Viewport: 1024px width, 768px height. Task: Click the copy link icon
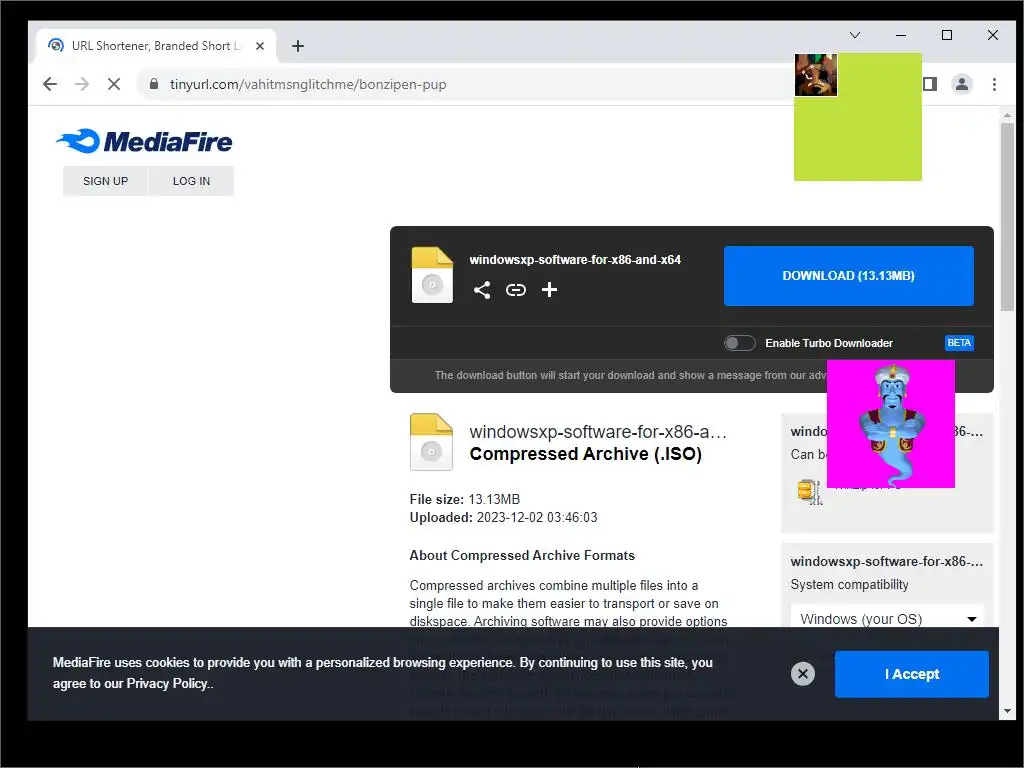click(516, 290)
